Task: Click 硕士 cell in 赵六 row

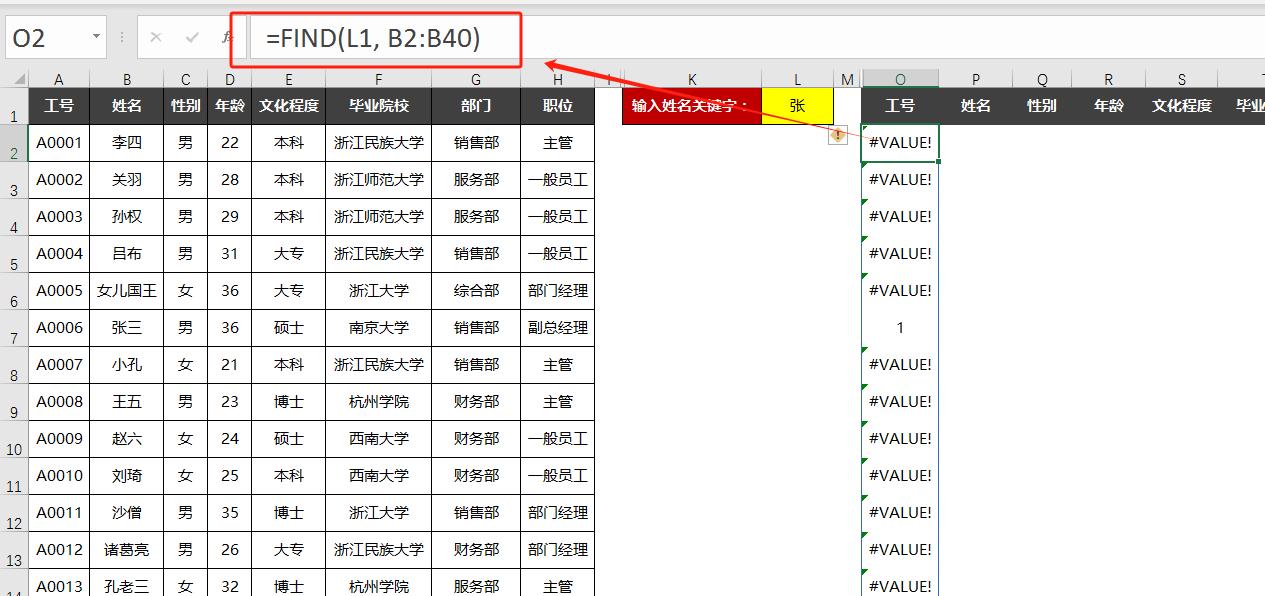Action: pos(289,438)
